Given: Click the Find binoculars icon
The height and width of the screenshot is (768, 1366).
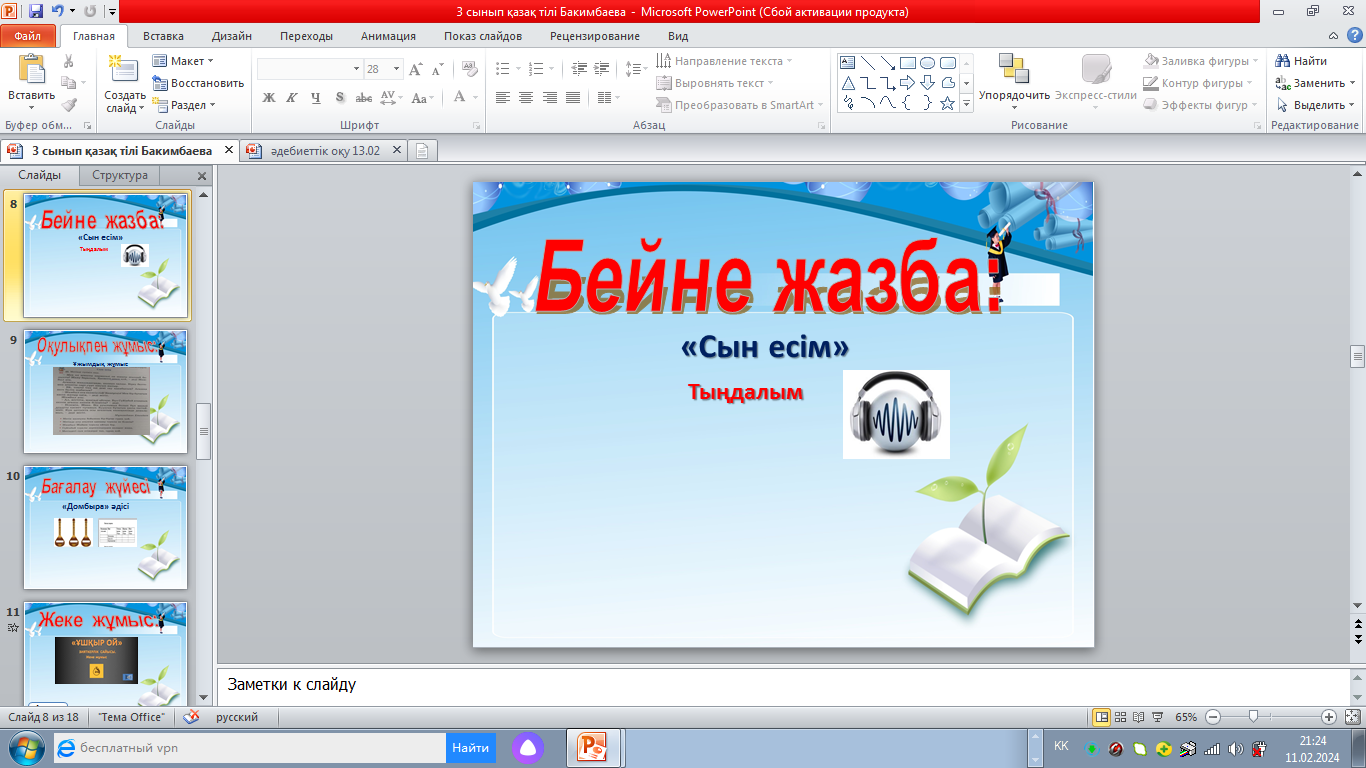Looking at the screenshot, I should (x=1283, y=61).
